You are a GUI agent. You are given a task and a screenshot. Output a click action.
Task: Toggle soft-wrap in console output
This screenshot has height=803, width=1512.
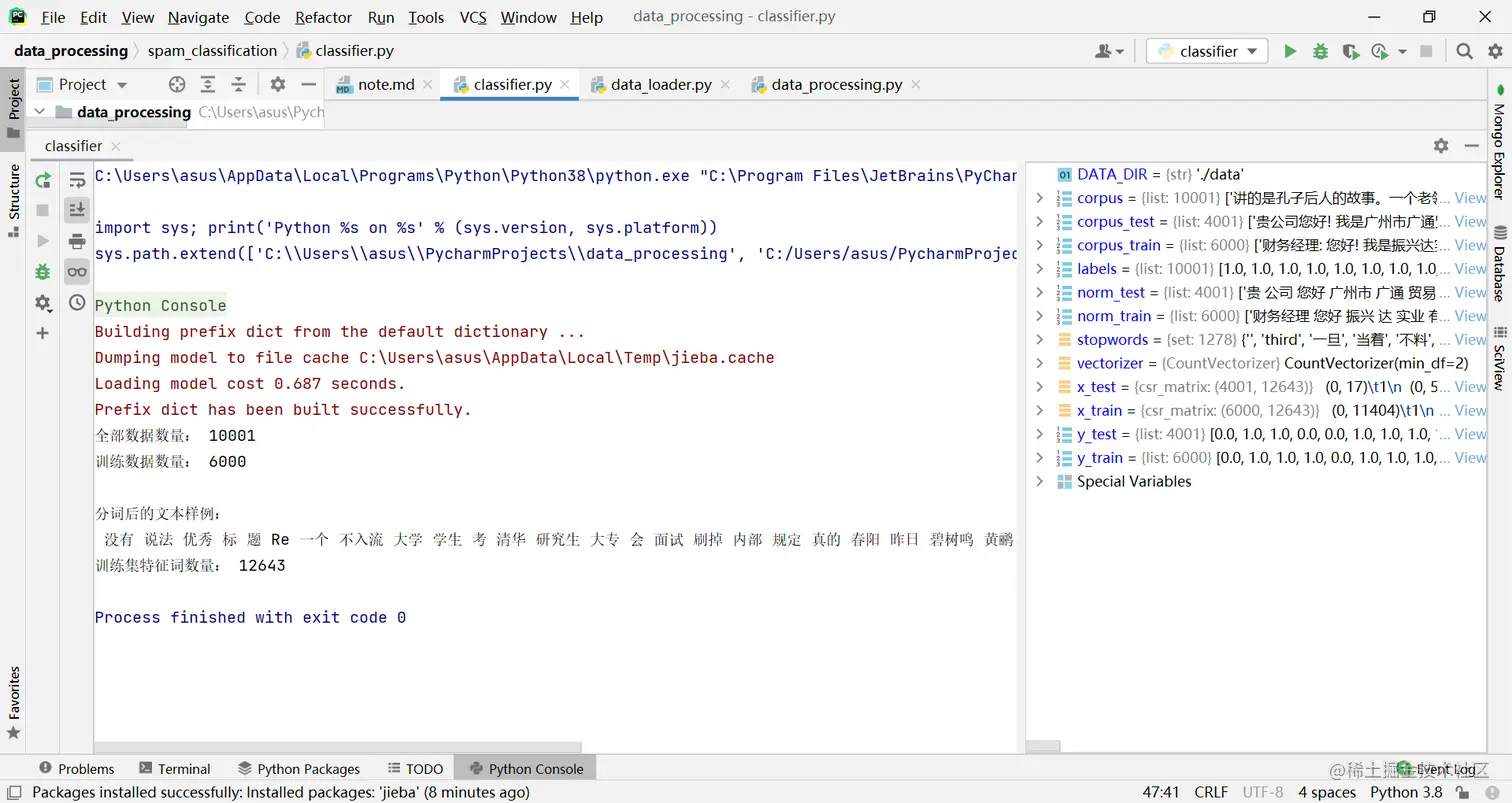(77, 181)
